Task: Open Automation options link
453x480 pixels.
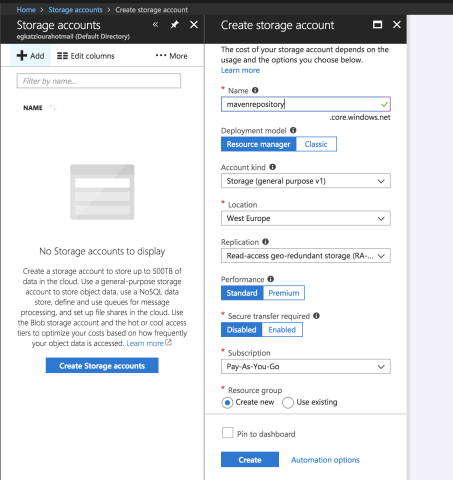Action: click(x=325, y=460)
